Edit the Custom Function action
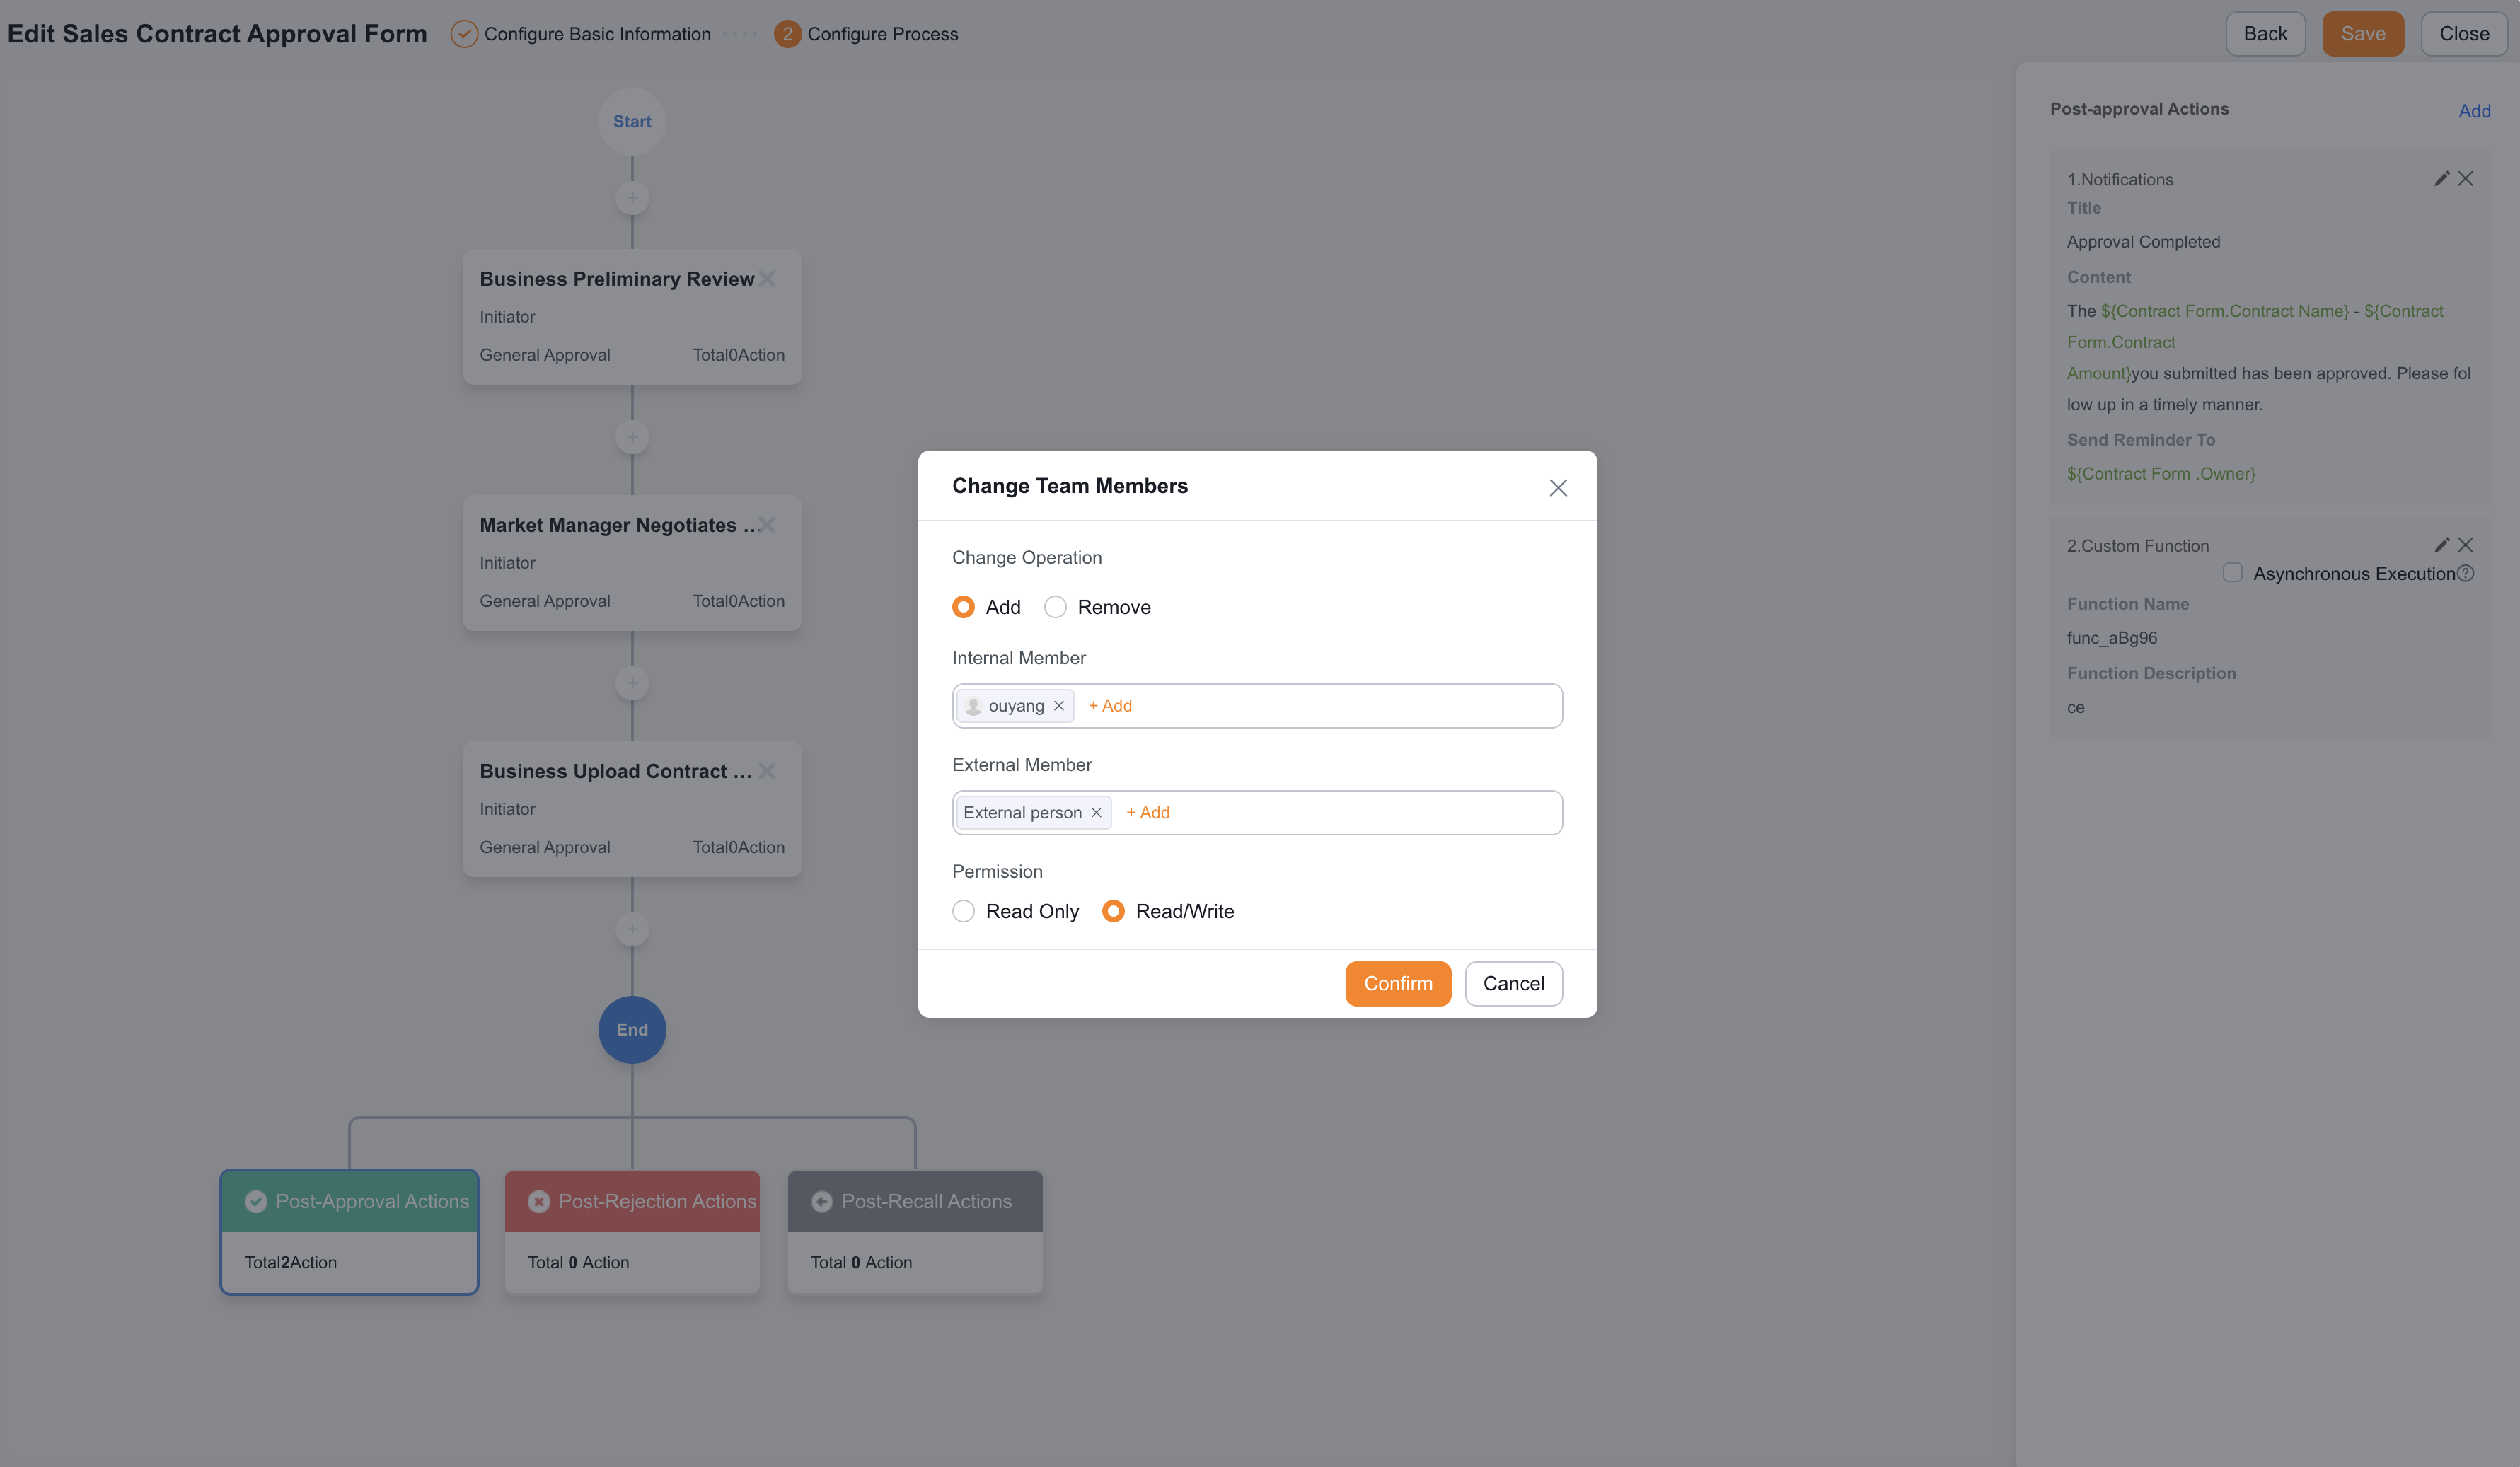The image size is (2520, 1467). pyautogui.click(x=2441, y=545)
